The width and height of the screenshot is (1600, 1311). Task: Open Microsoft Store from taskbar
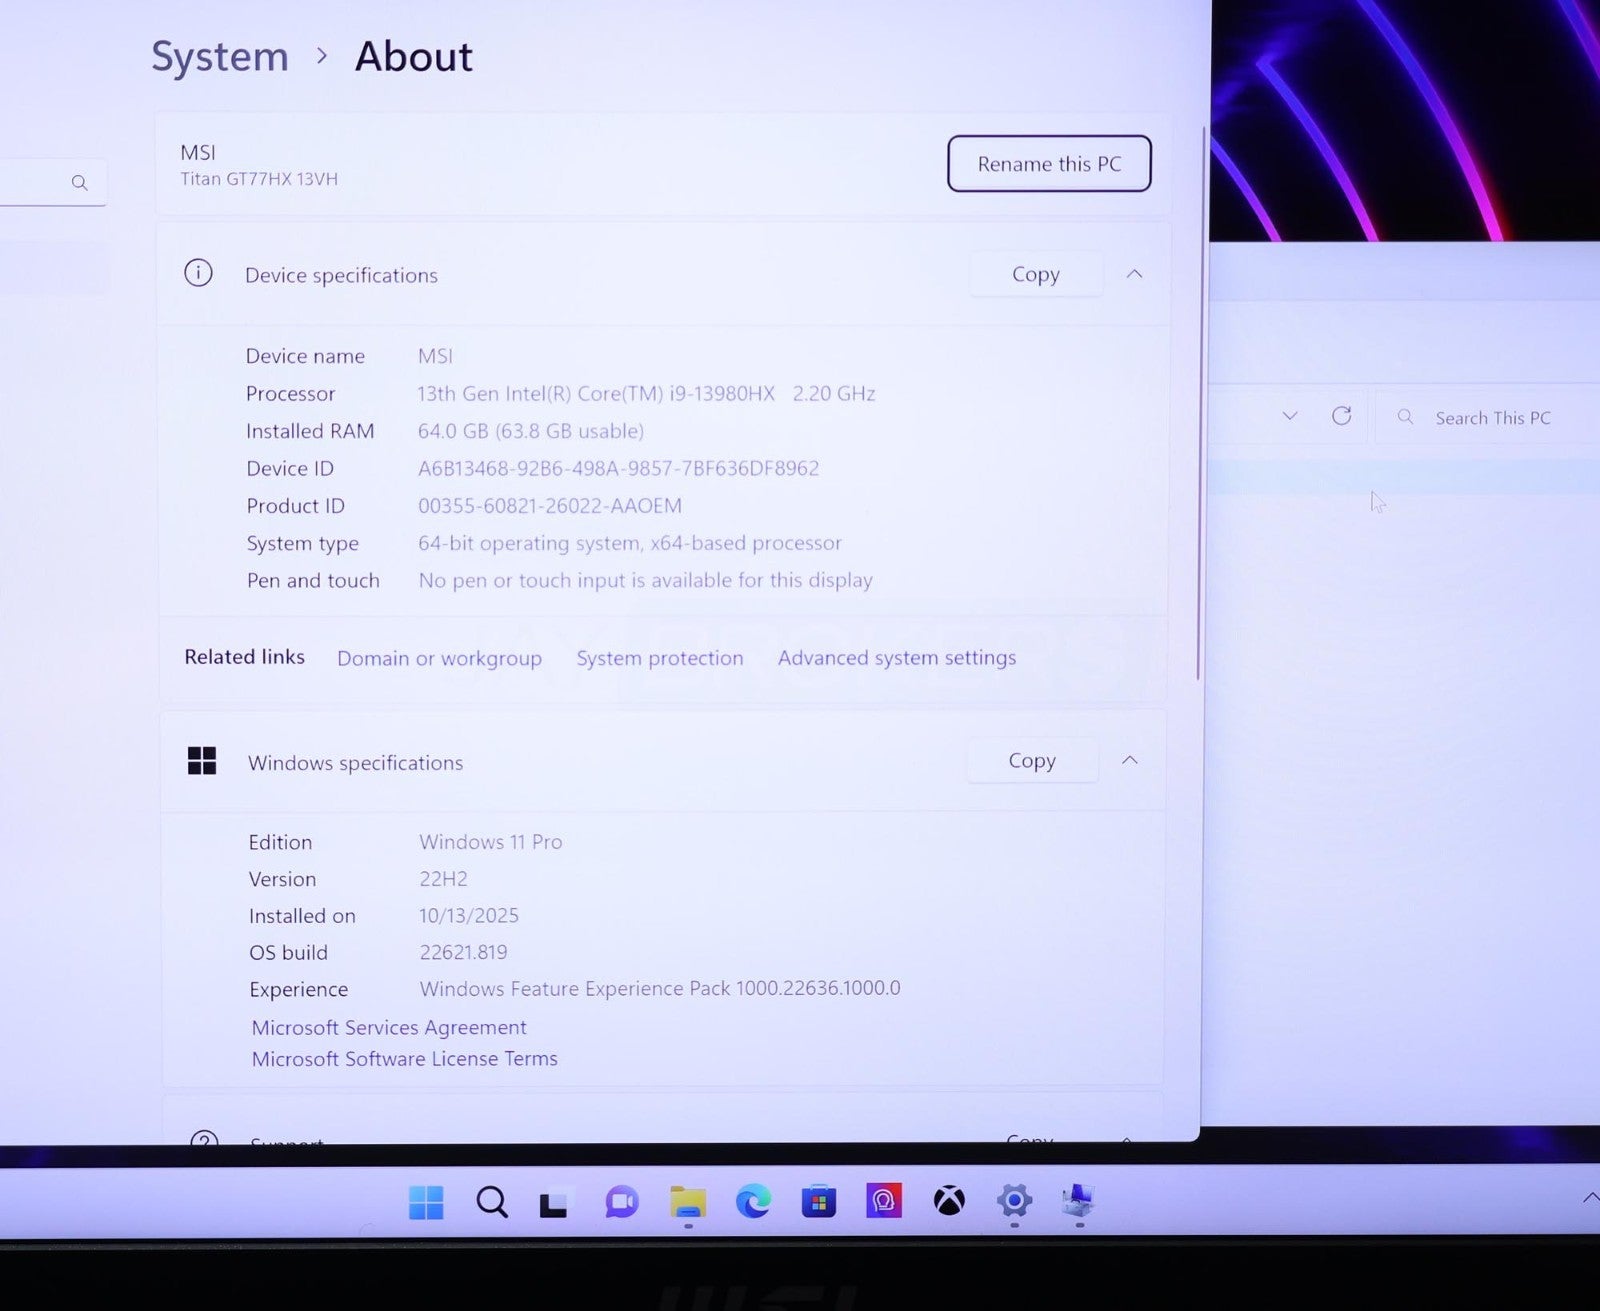tap(818, 1201)
